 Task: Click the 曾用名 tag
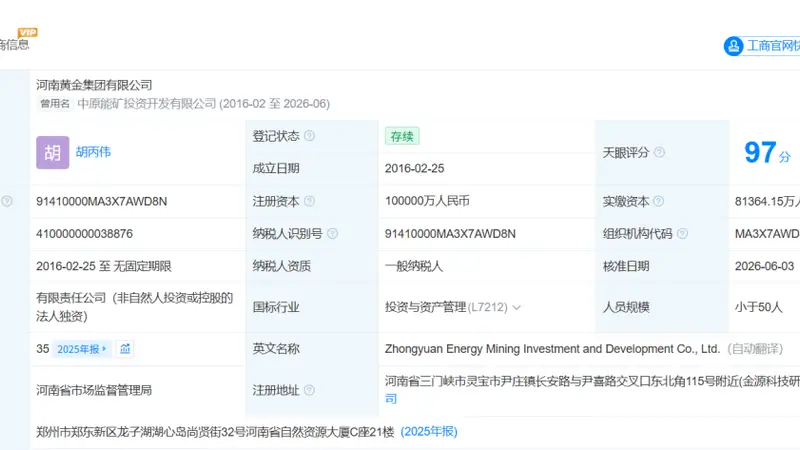pos(55,104)
